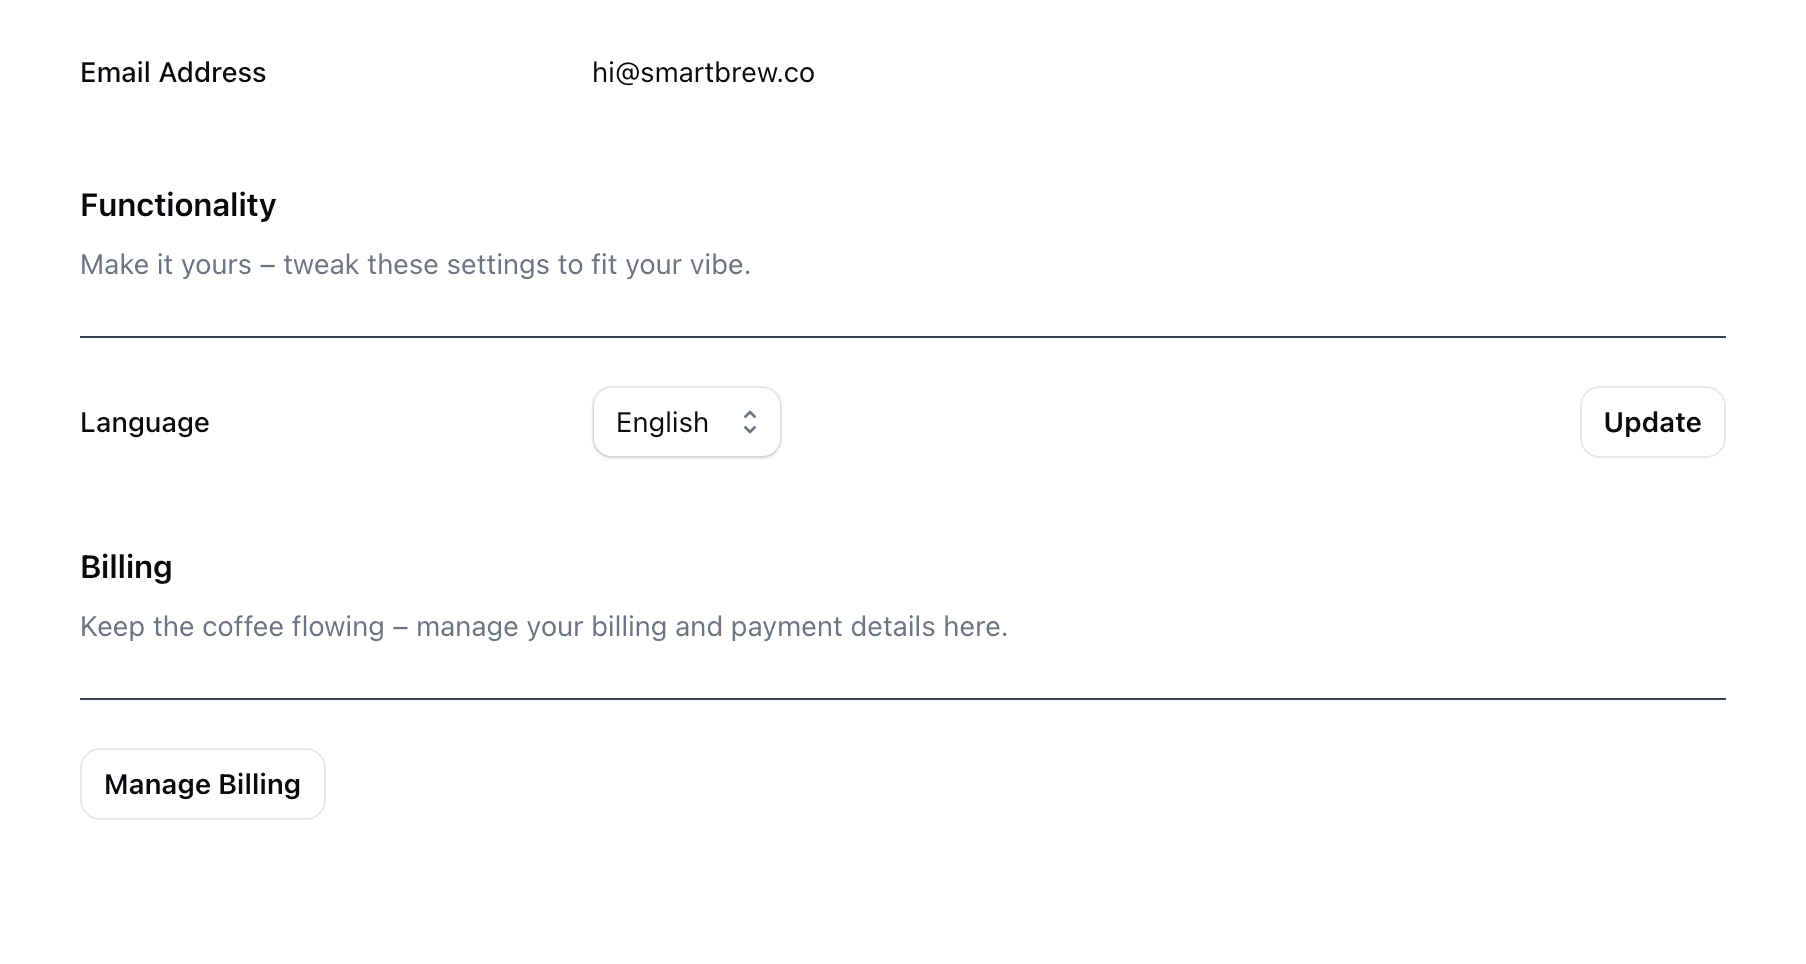Click the 'Make it yours' description text

pyautogui.click(x=415, y=265)
